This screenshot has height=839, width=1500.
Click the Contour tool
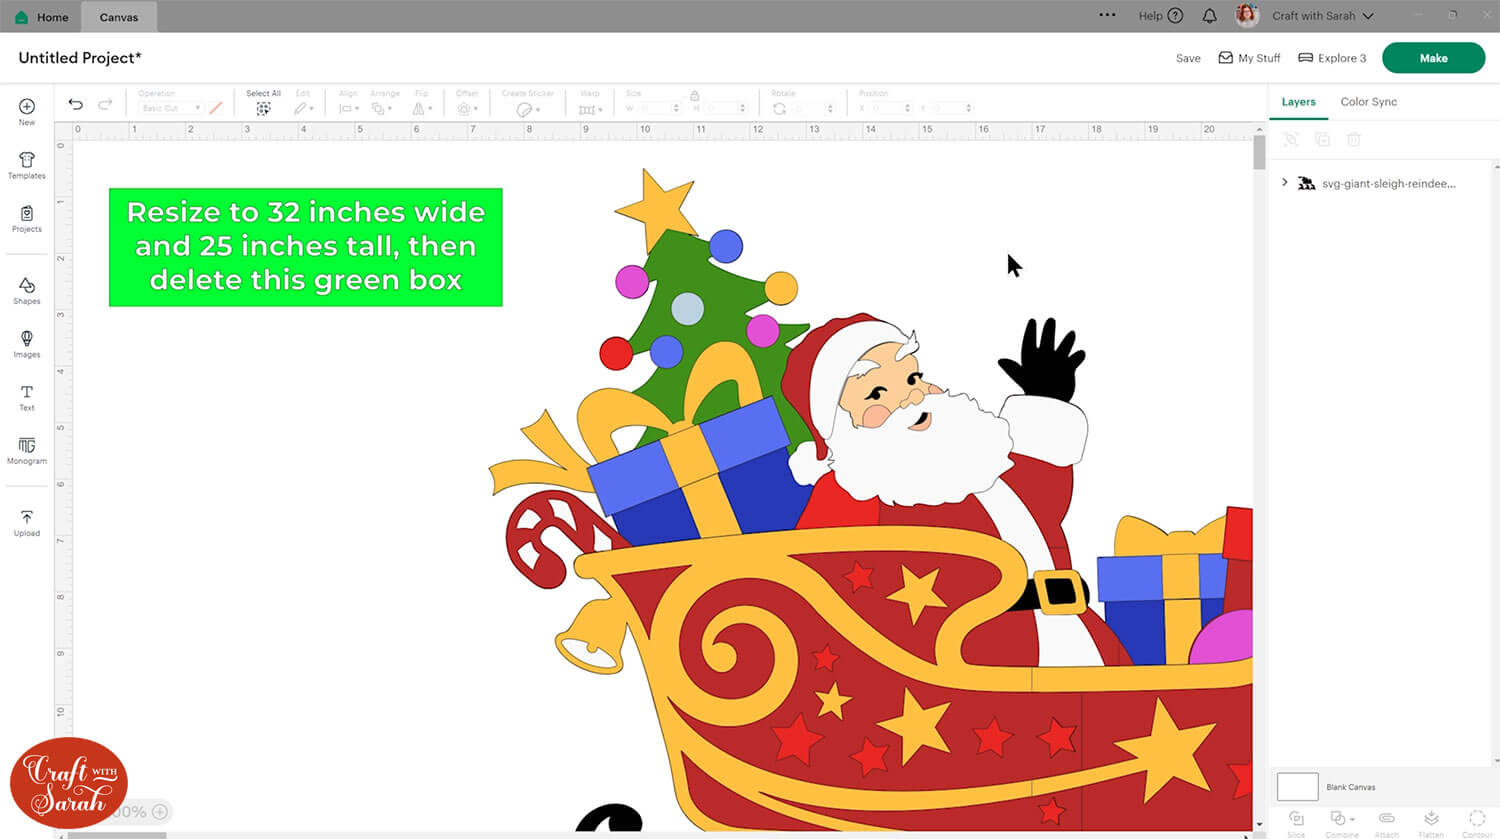[1477, 823]
